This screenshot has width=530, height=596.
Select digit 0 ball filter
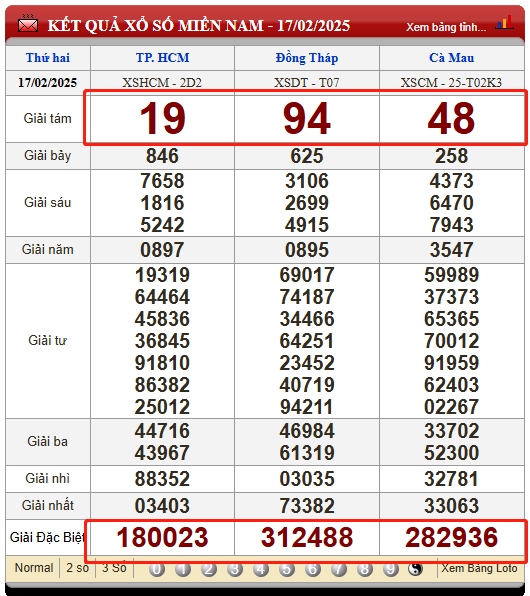tap(157, 569)
